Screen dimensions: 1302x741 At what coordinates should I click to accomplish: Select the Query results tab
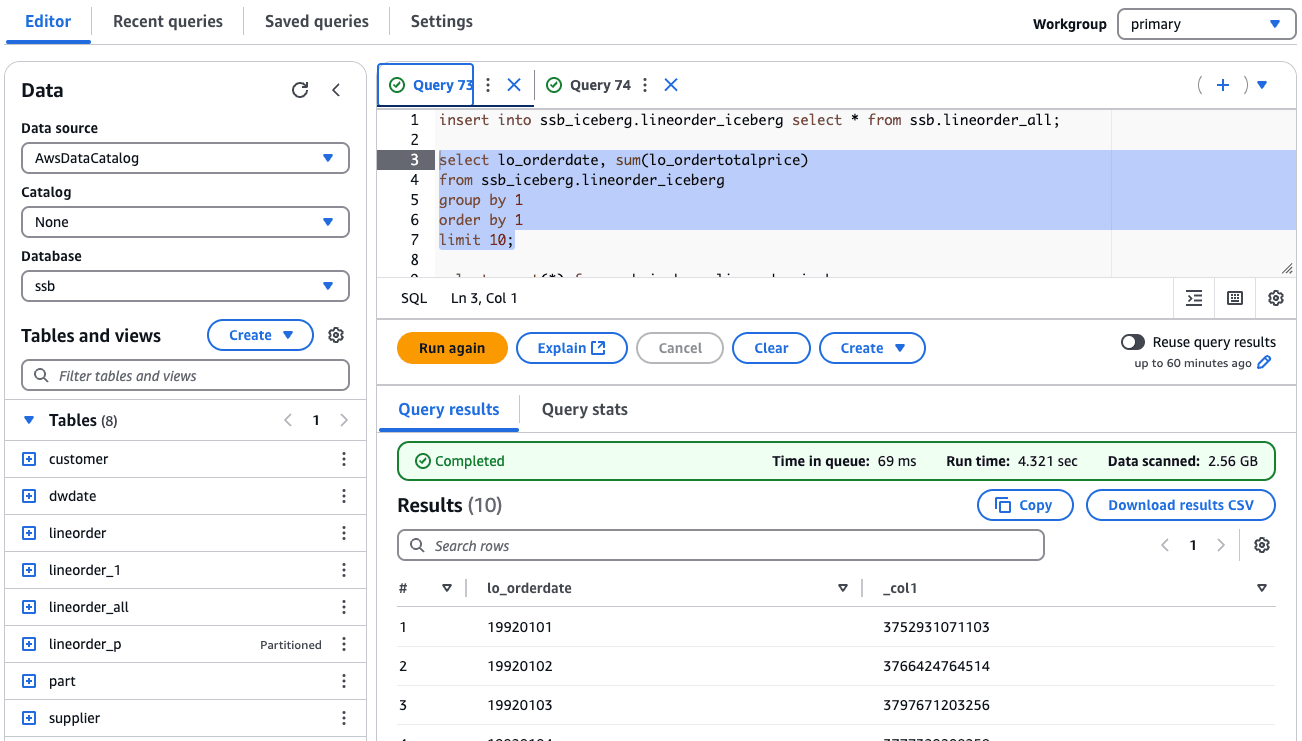pyautogui.click(x=449, y=409)
